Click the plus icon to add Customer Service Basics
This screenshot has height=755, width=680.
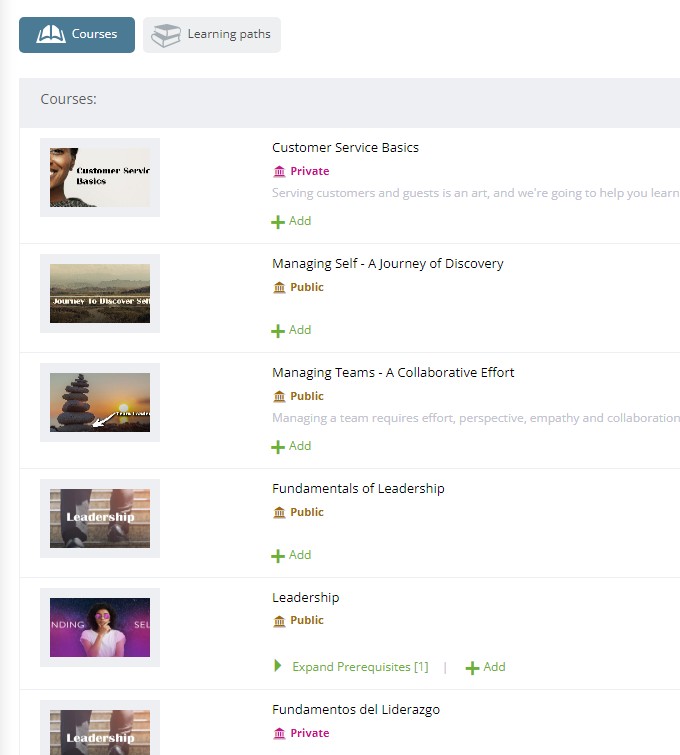coord(278,222)
